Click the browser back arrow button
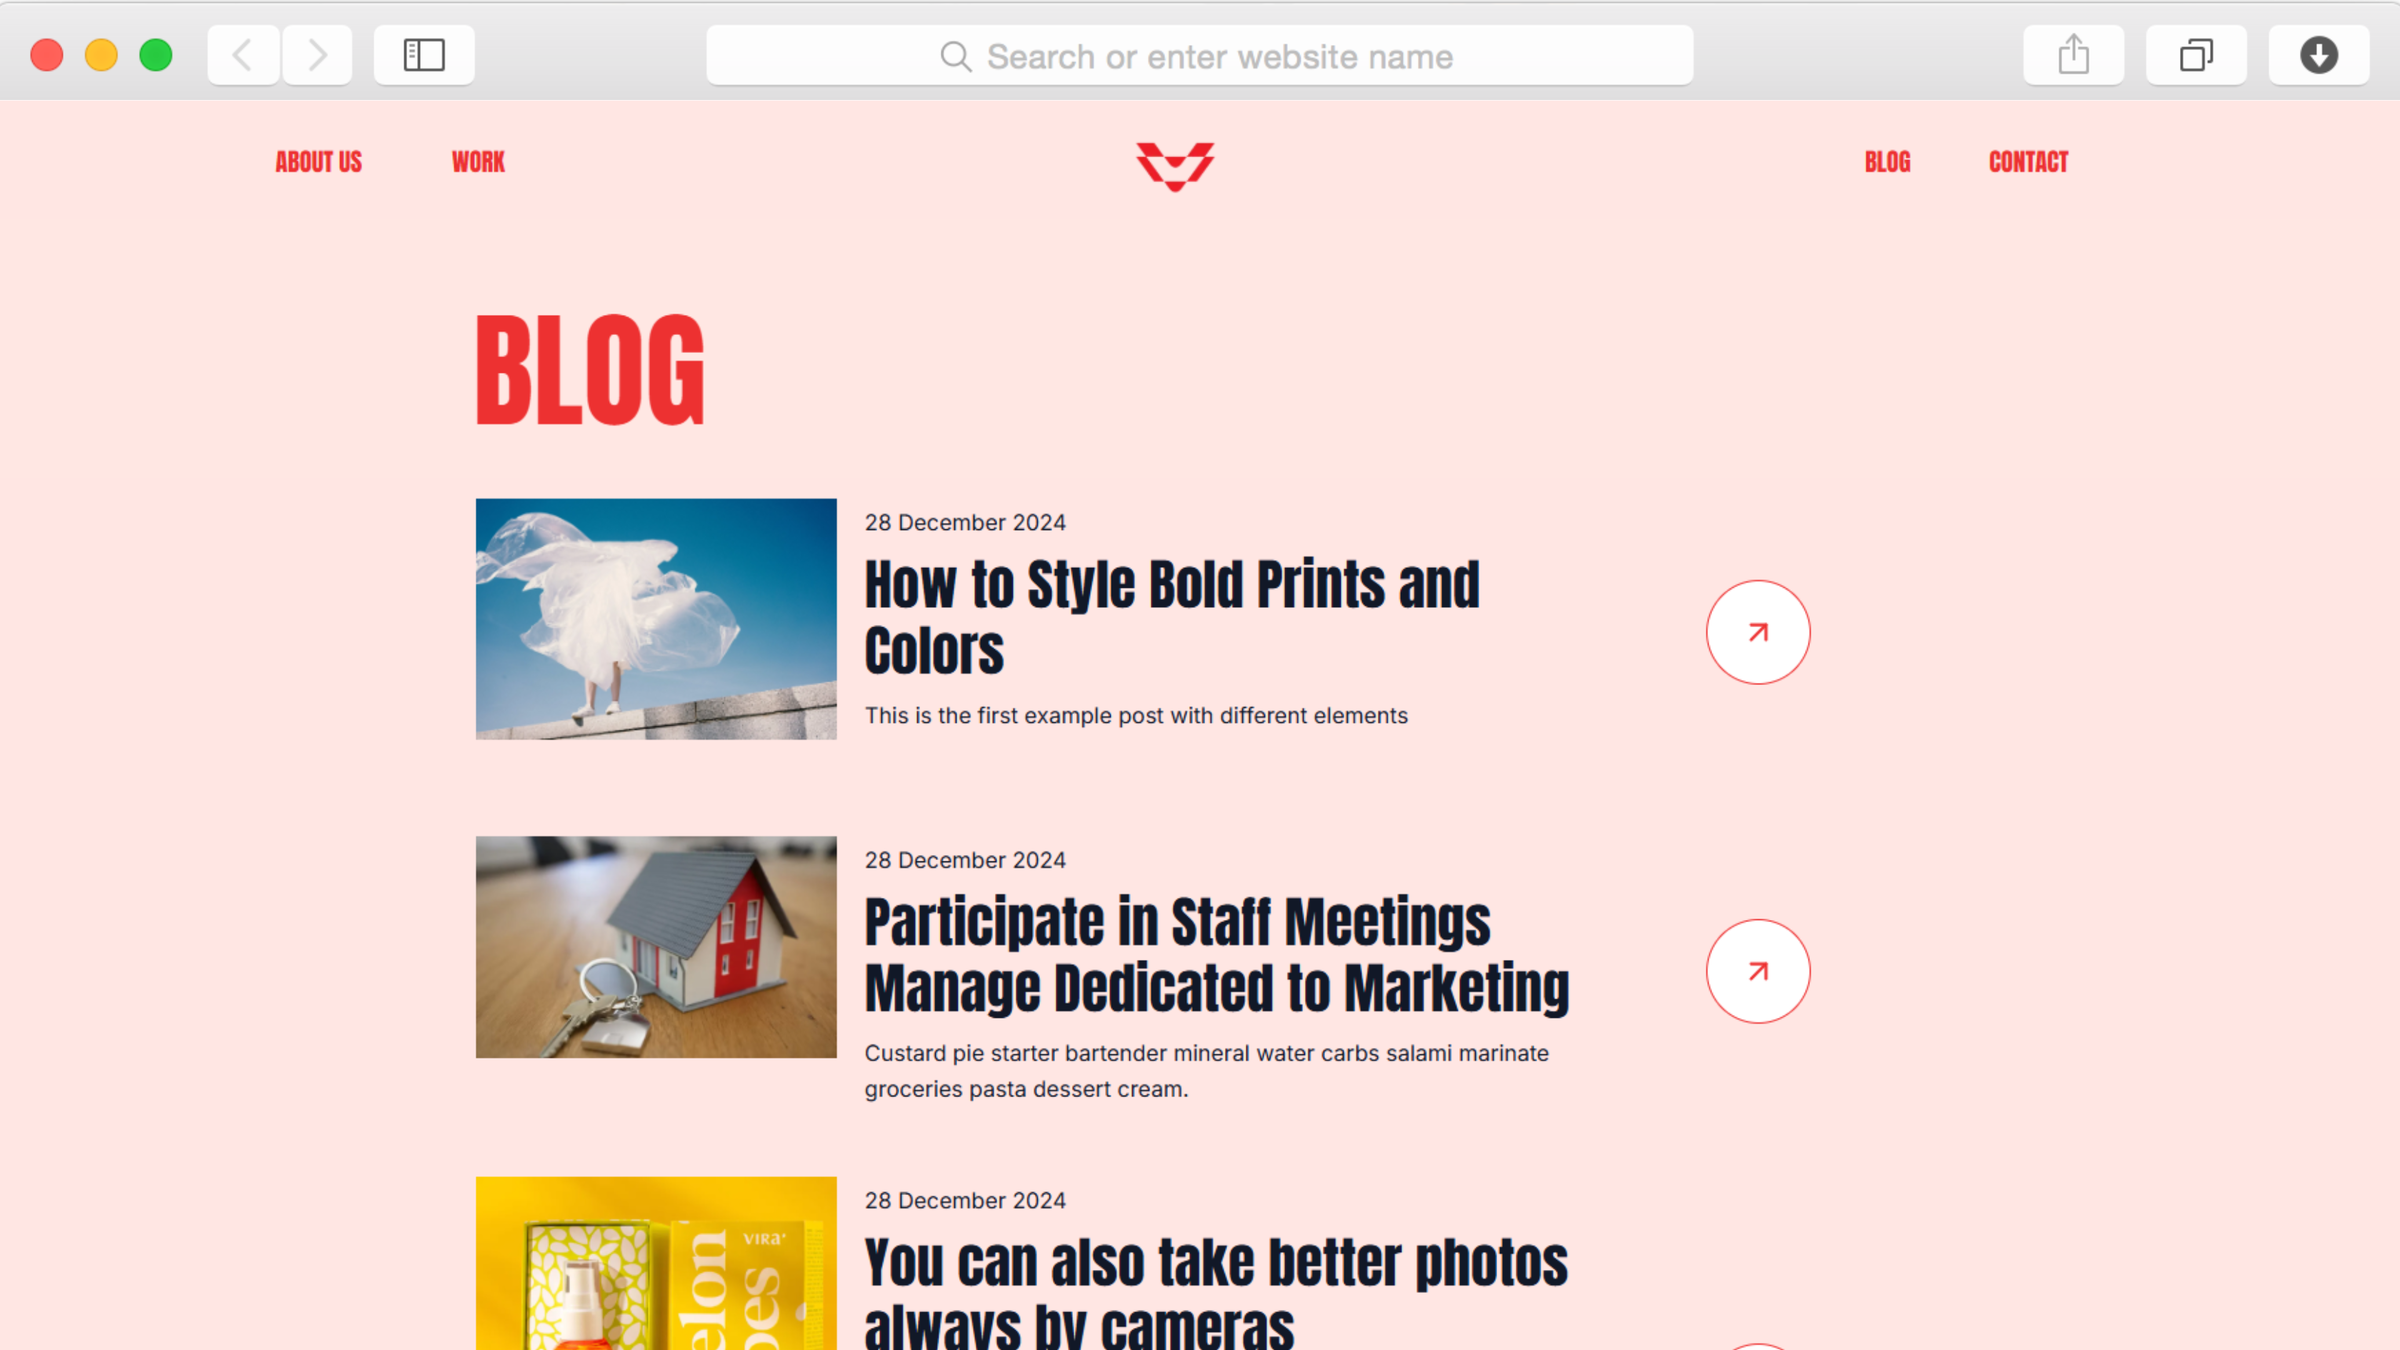The width and height of the screenshot is (2400, 1350). [x=243, y=55]
